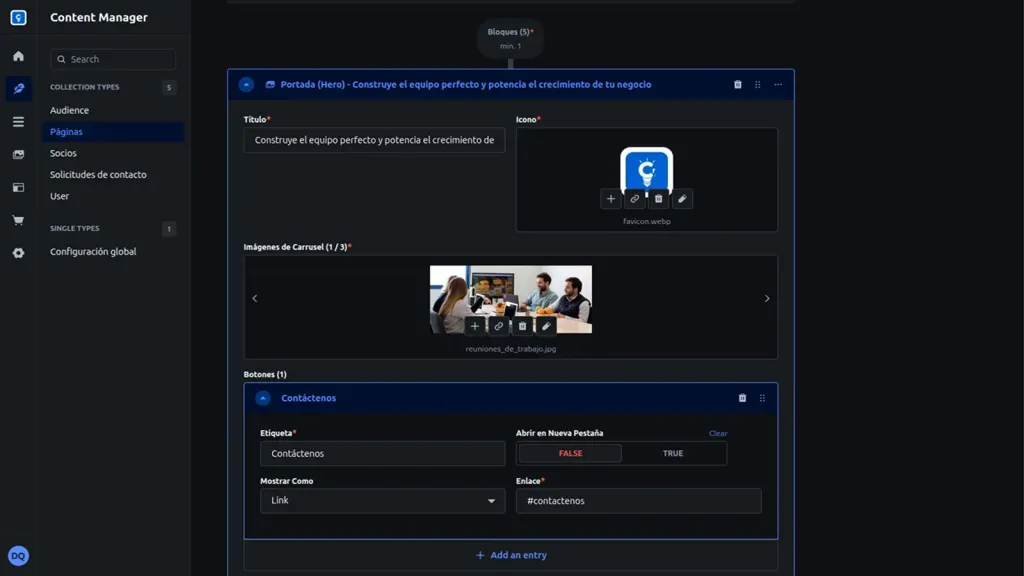The height and width of the screenshot is (576, 1024).
Task: Open more actions for Portada block
Action: (778, 84)
